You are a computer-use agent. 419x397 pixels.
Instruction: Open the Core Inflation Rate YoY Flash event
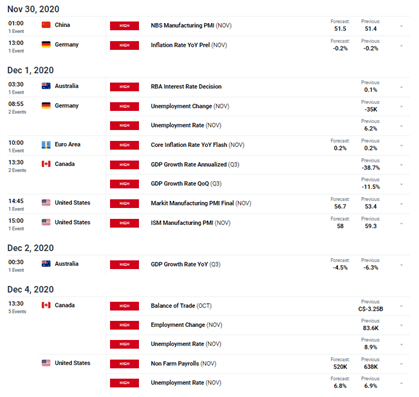(x=197, y=145)
